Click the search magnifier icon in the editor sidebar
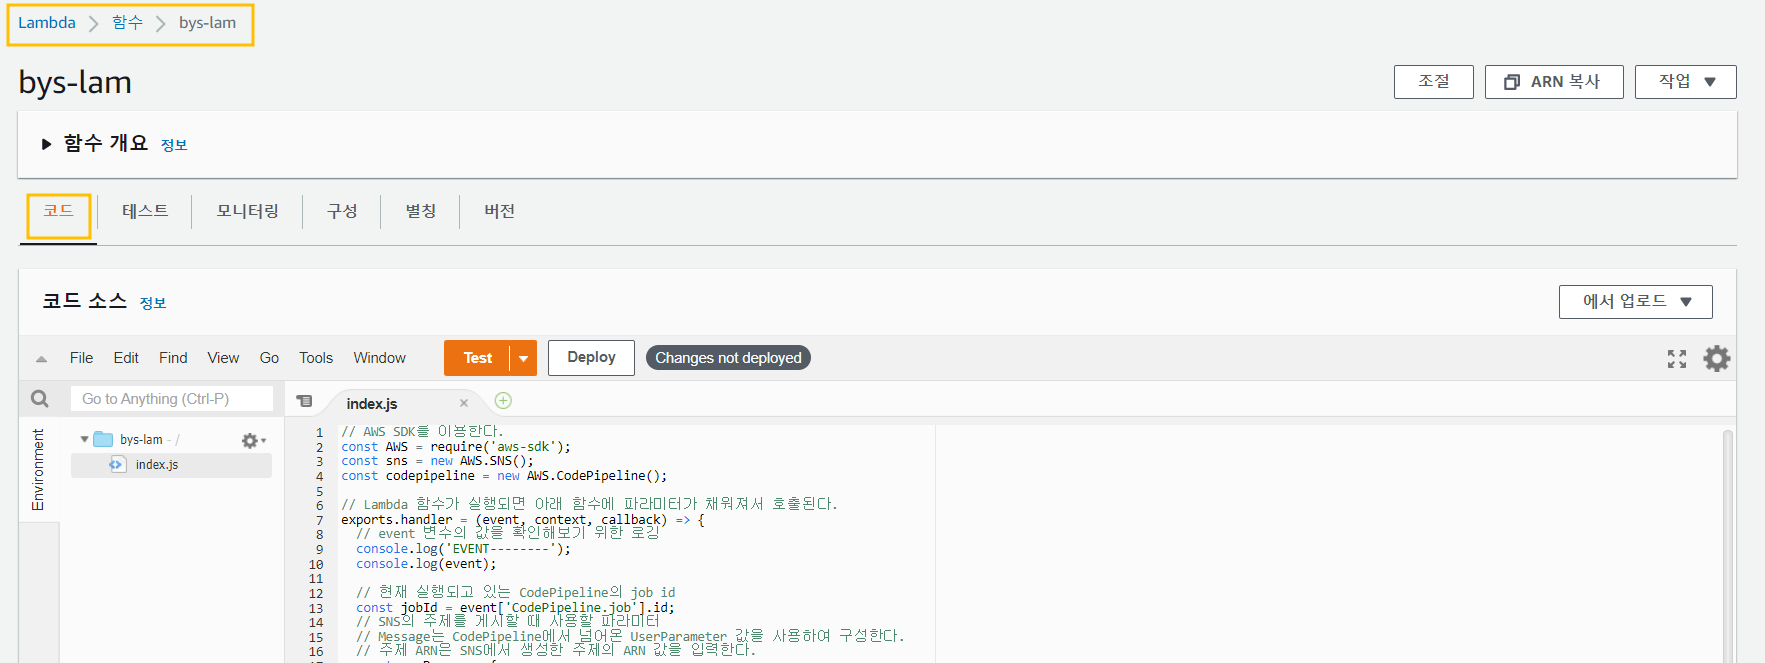The width and height of the screenshot is (1765, 663). coord(40,399)
